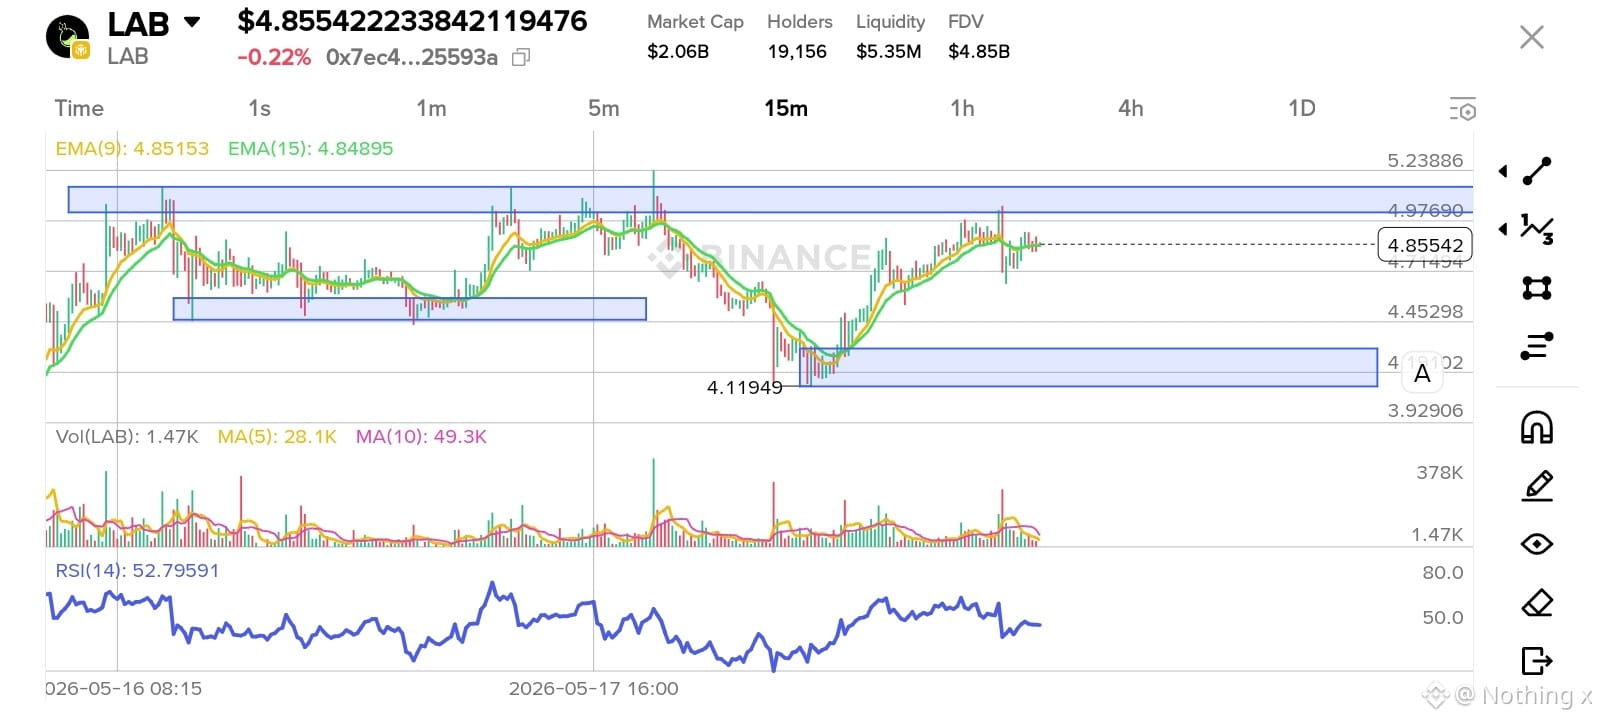Select the trend line drawing tool
1600x720 pixels.
[1537, 171]
